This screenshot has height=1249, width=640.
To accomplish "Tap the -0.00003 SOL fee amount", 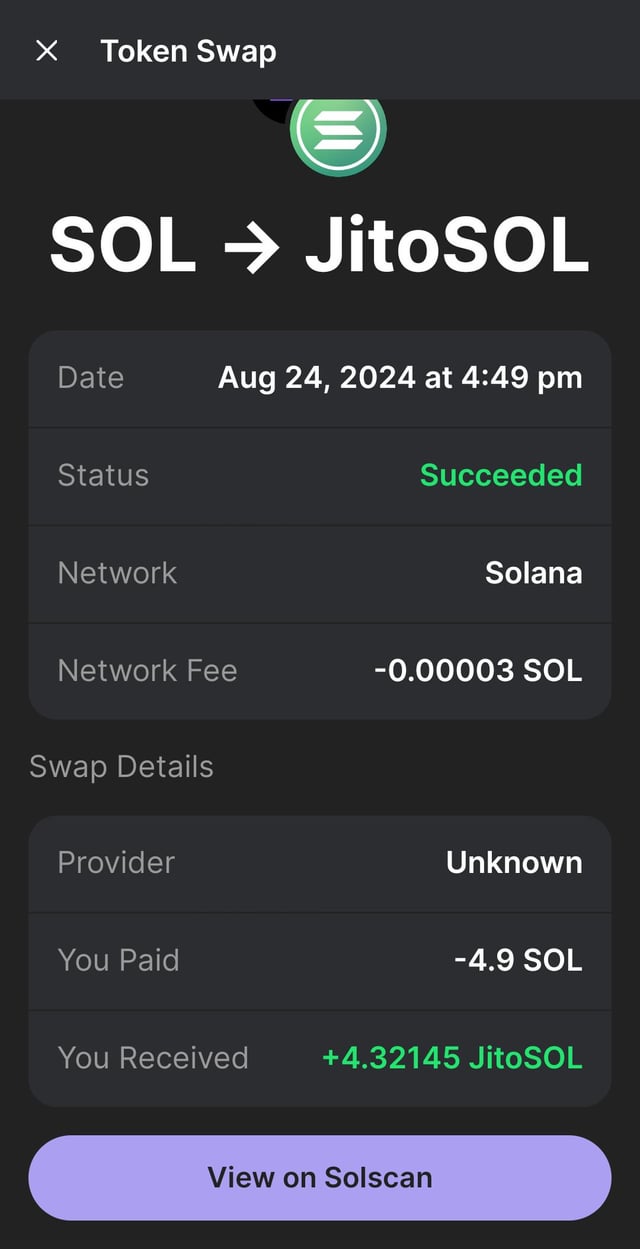I will (478, 670).
